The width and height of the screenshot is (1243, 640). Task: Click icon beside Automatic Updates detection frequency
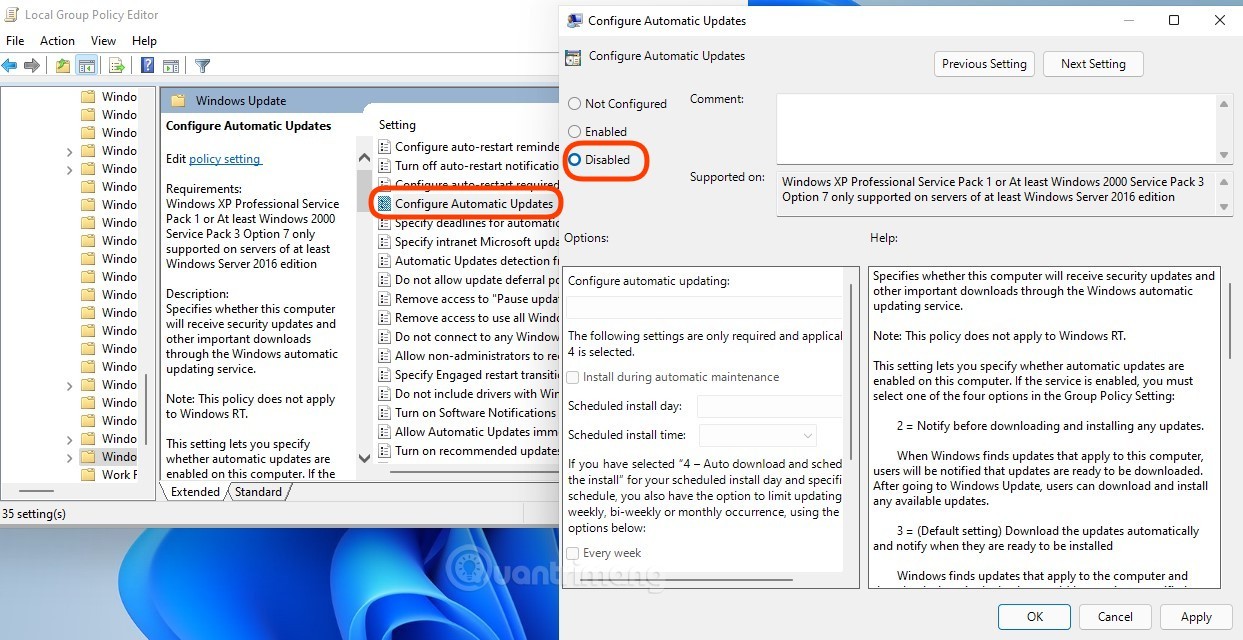coord(385,261)
